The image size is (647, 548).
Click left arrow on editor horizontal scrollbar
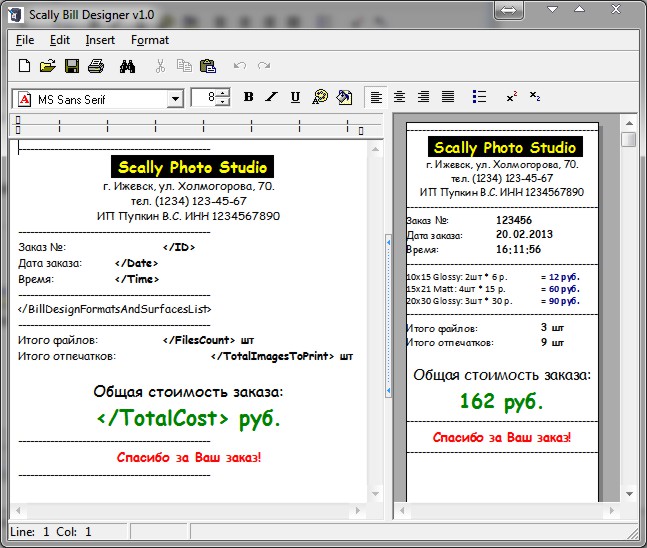18,510
